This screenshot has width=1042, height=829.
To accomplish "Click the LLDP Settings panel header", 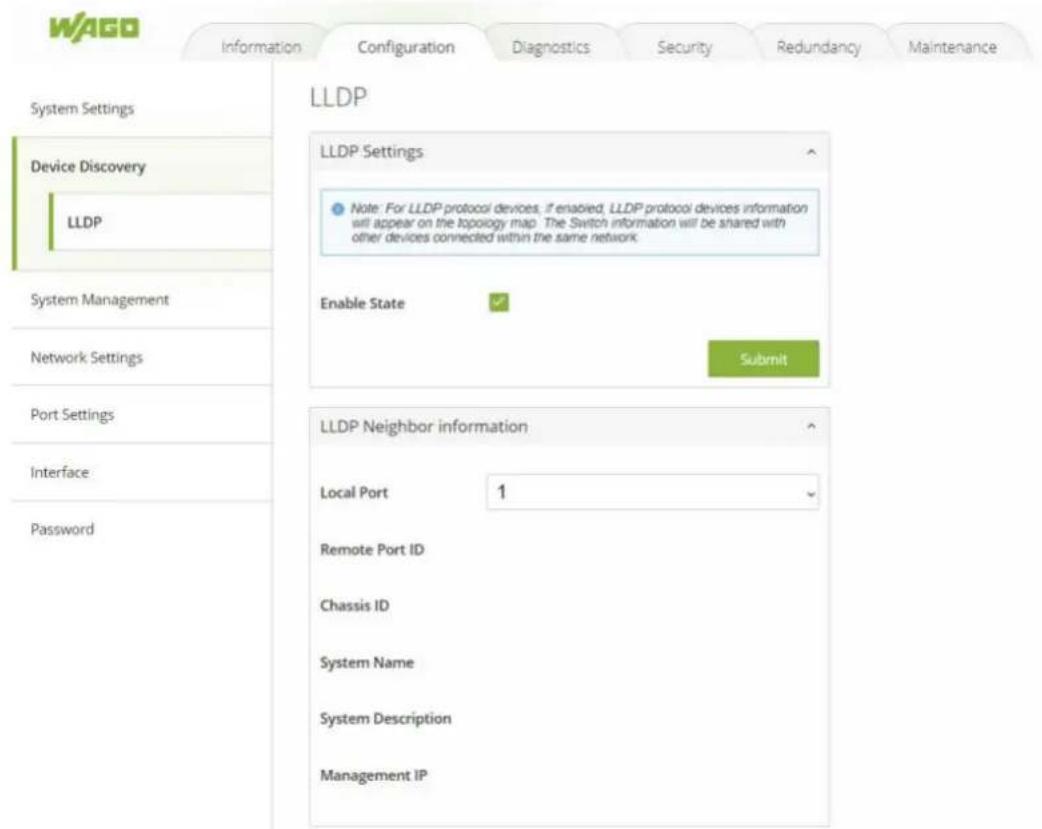I will coord(569,152).
